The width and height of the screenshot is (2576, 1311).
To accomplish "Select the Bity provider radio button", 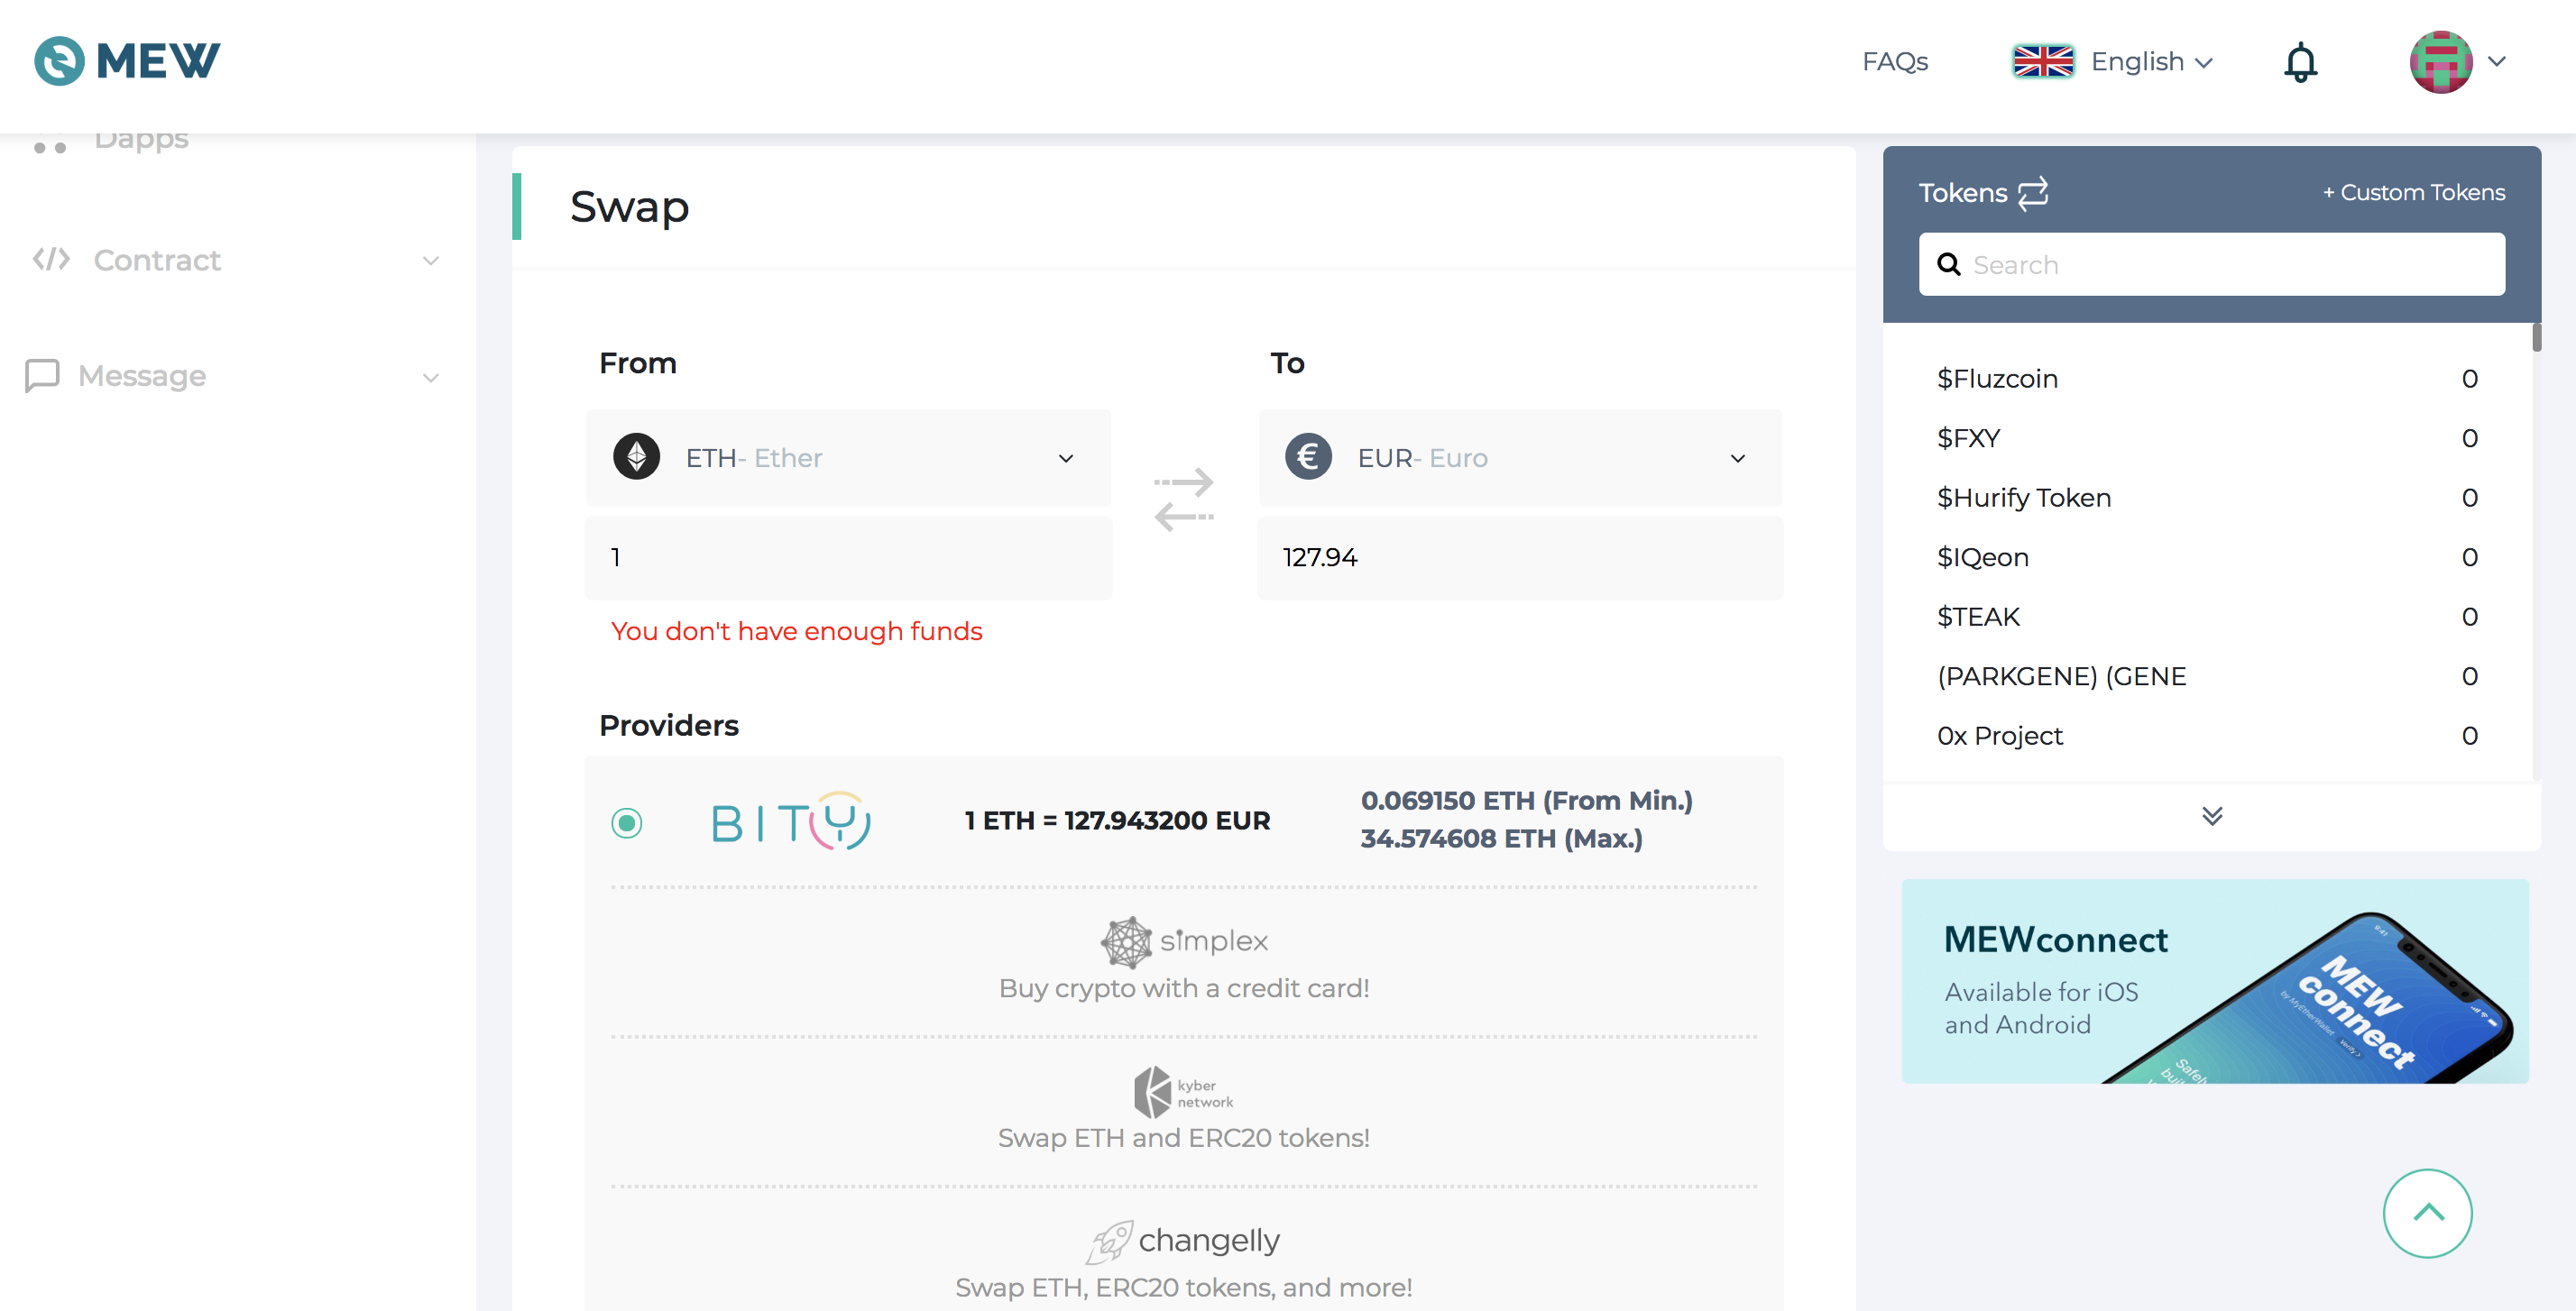I will (x=627, y=823).
